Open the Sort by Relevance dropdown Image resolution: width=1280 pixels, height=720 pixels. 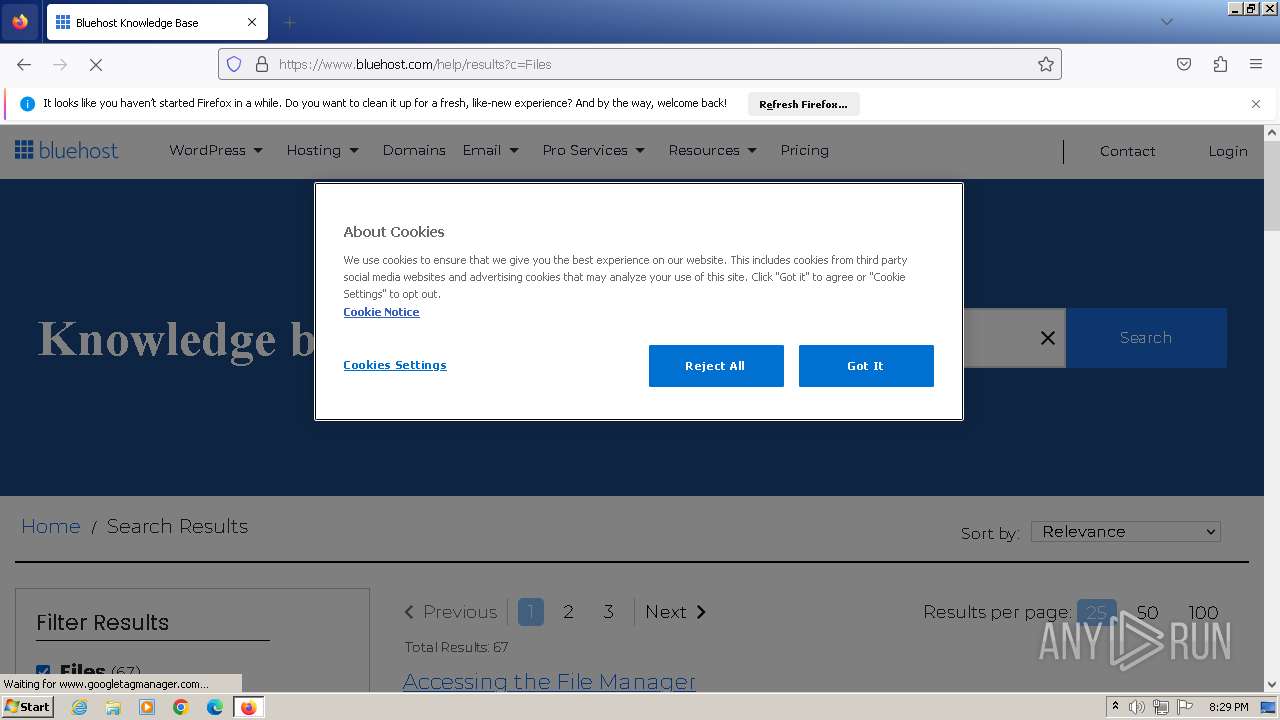click(x=1126, y=532)
